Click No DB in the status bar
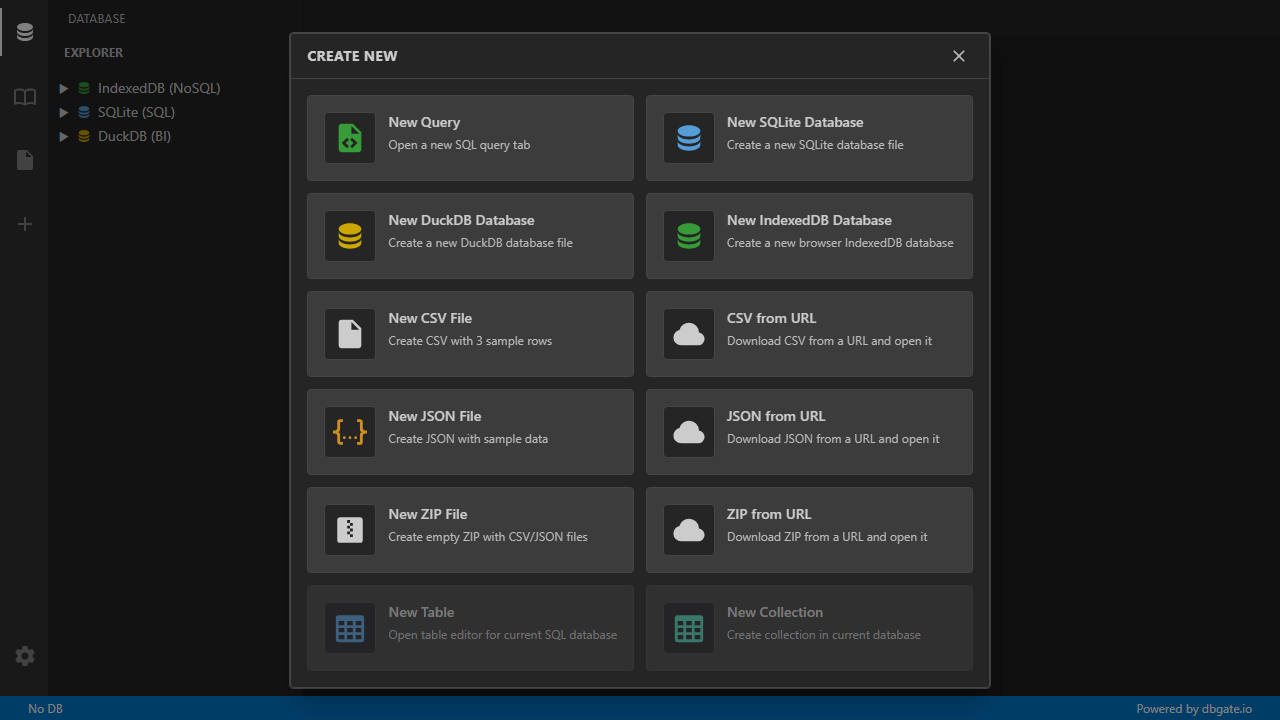 [46, 708]
